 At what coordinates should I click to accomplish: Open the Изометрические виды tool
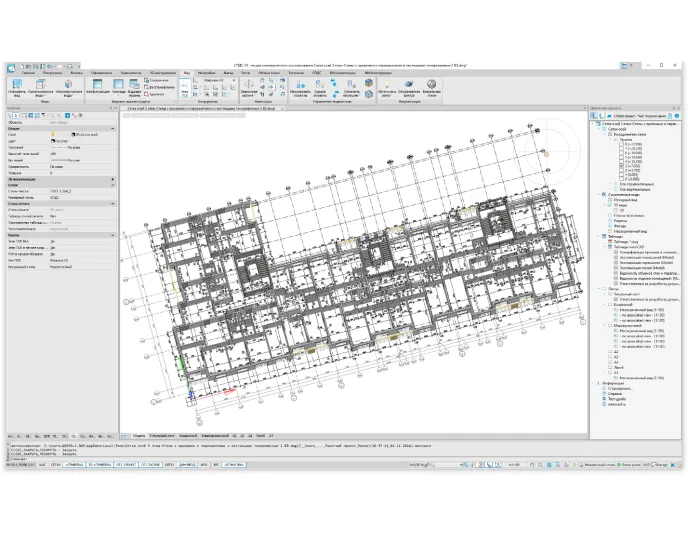pos(69,88)
